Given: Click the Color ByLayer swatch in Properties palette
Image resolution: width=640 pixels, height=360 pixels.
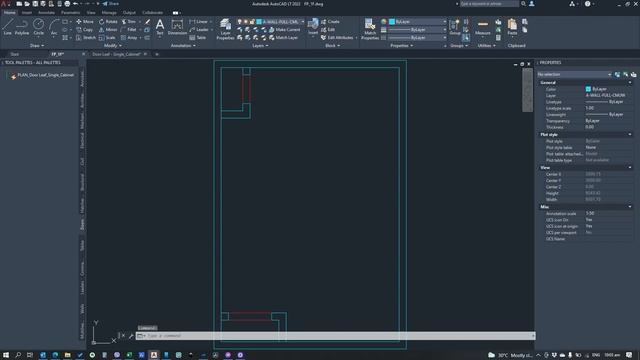Looking at the screenshot, I should tap(588, 89).
